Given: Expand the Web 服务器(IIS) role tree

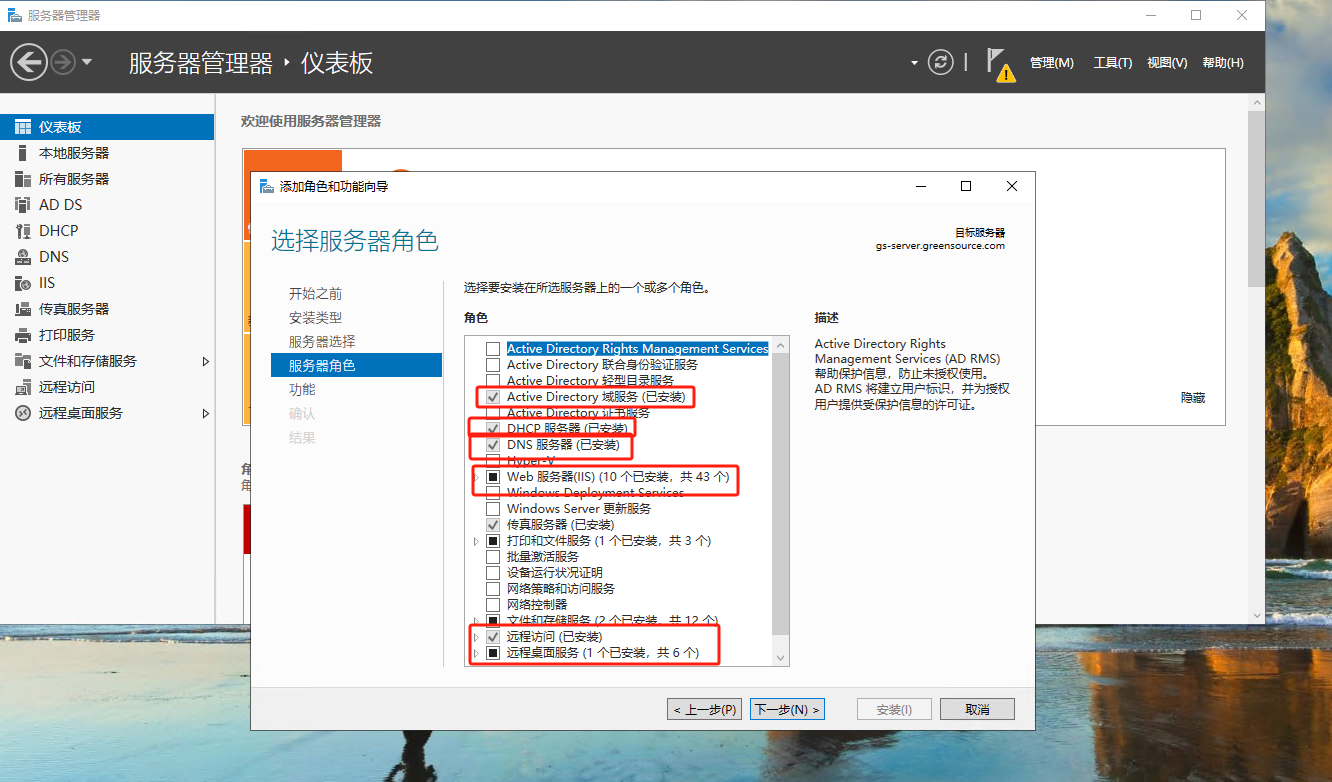Looking at the screenshot, I should (x=476, y=477).
